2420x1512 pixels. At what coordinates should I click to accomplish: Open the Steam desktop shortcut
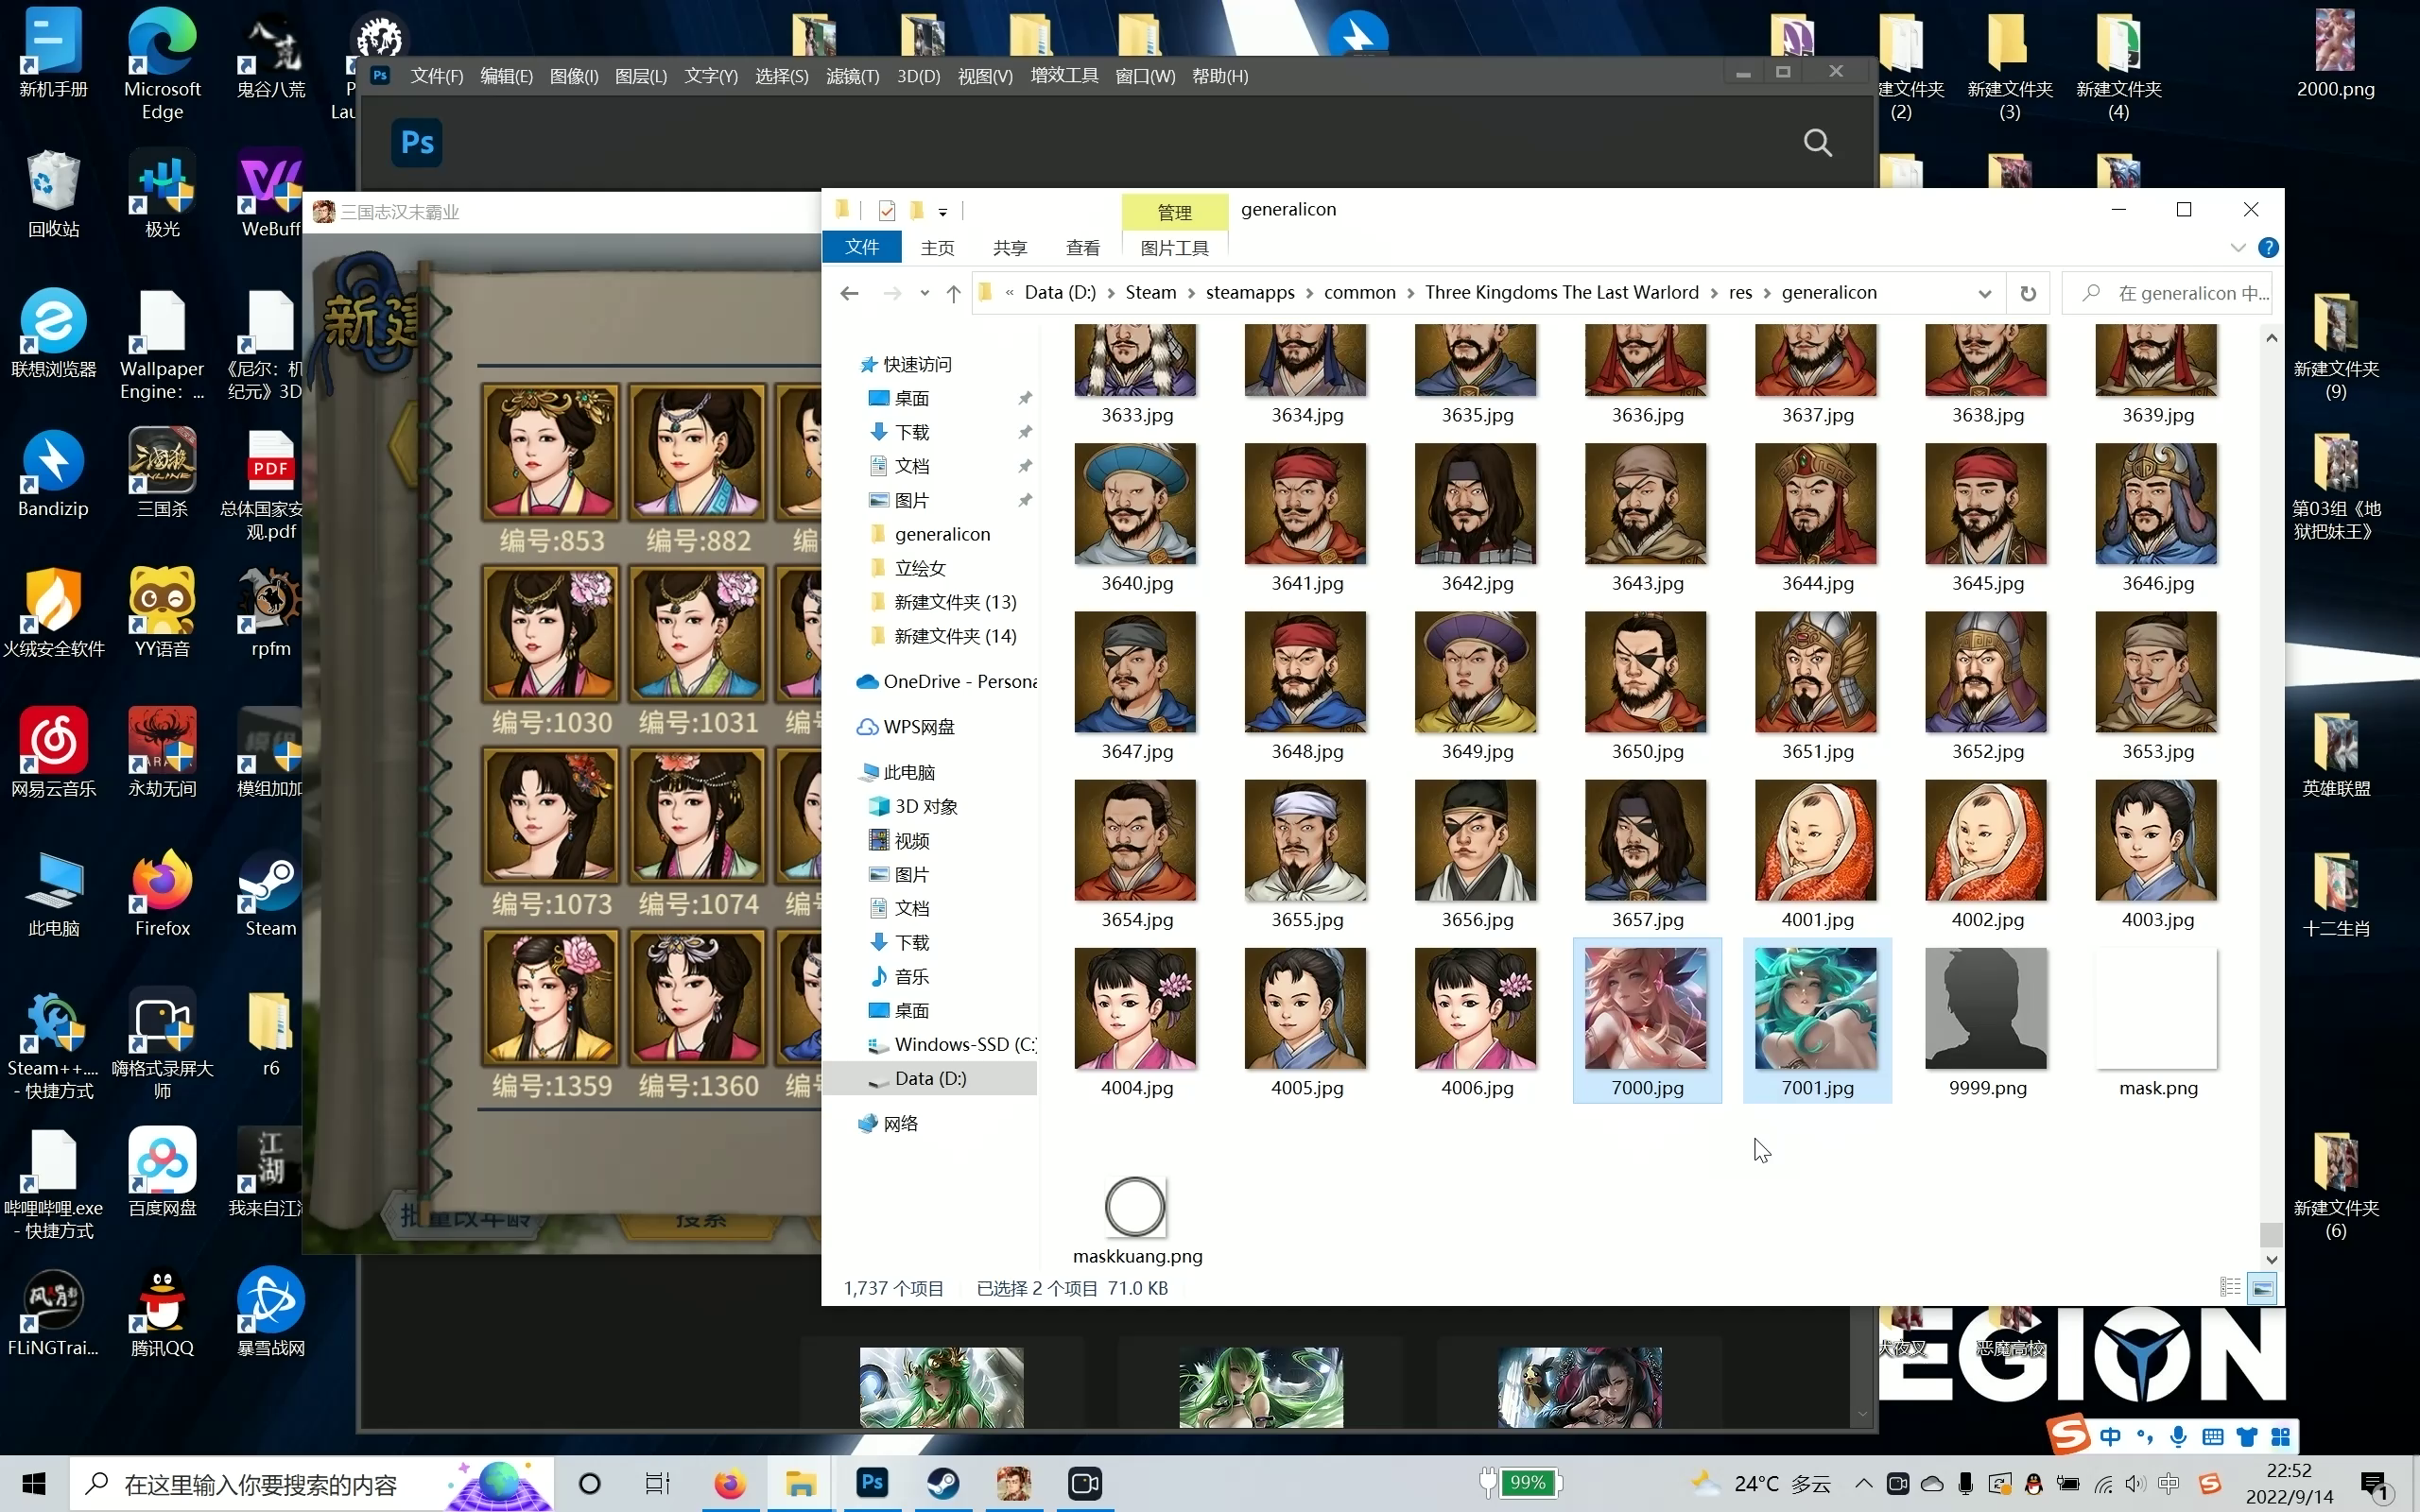tap(270, 894)
